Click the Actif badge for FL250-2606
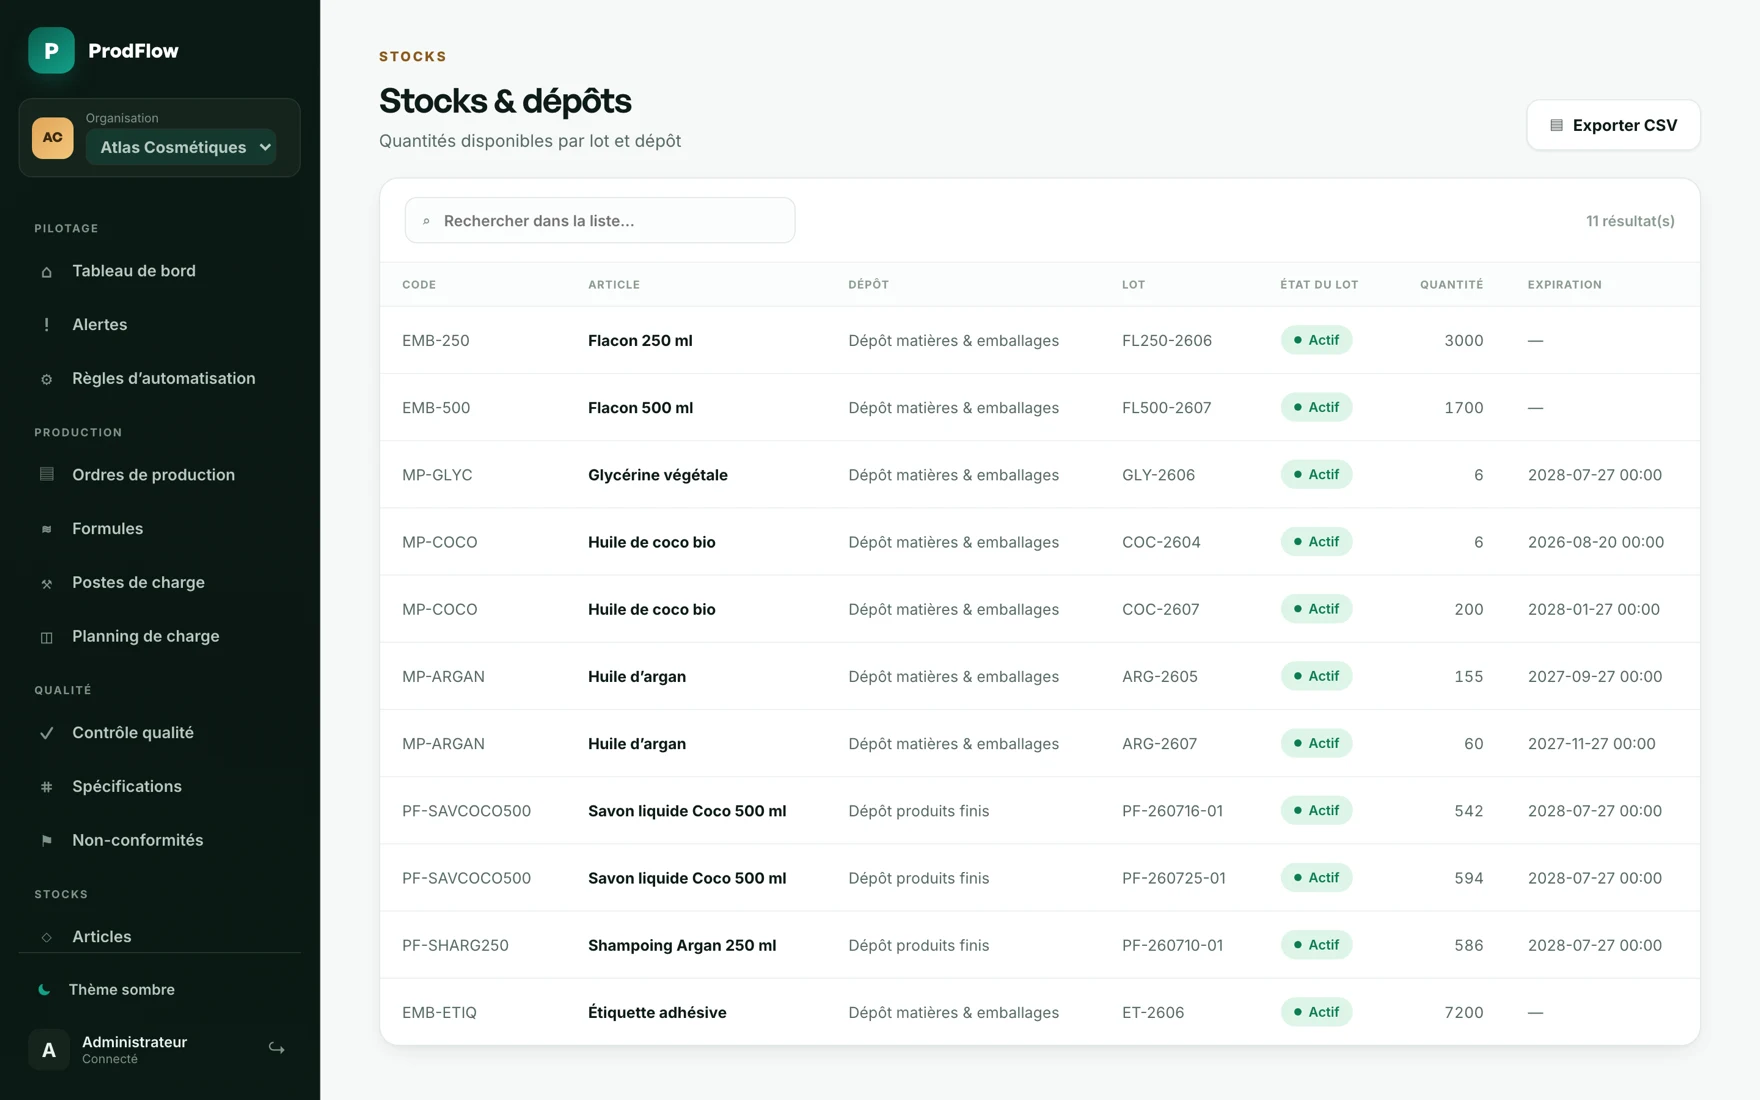 point(1316,340)
